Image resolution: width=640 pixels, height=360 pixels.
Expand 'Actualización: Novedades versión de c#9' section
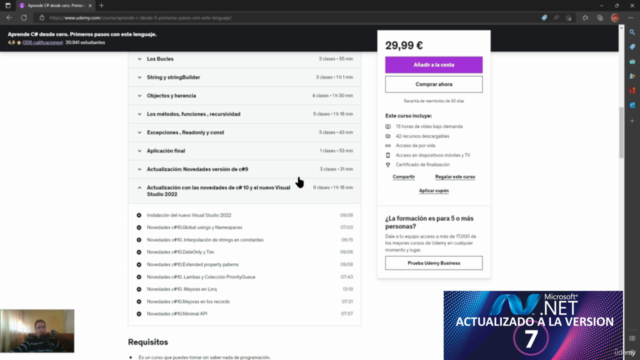pyautogui.click(x=244, y=169)
